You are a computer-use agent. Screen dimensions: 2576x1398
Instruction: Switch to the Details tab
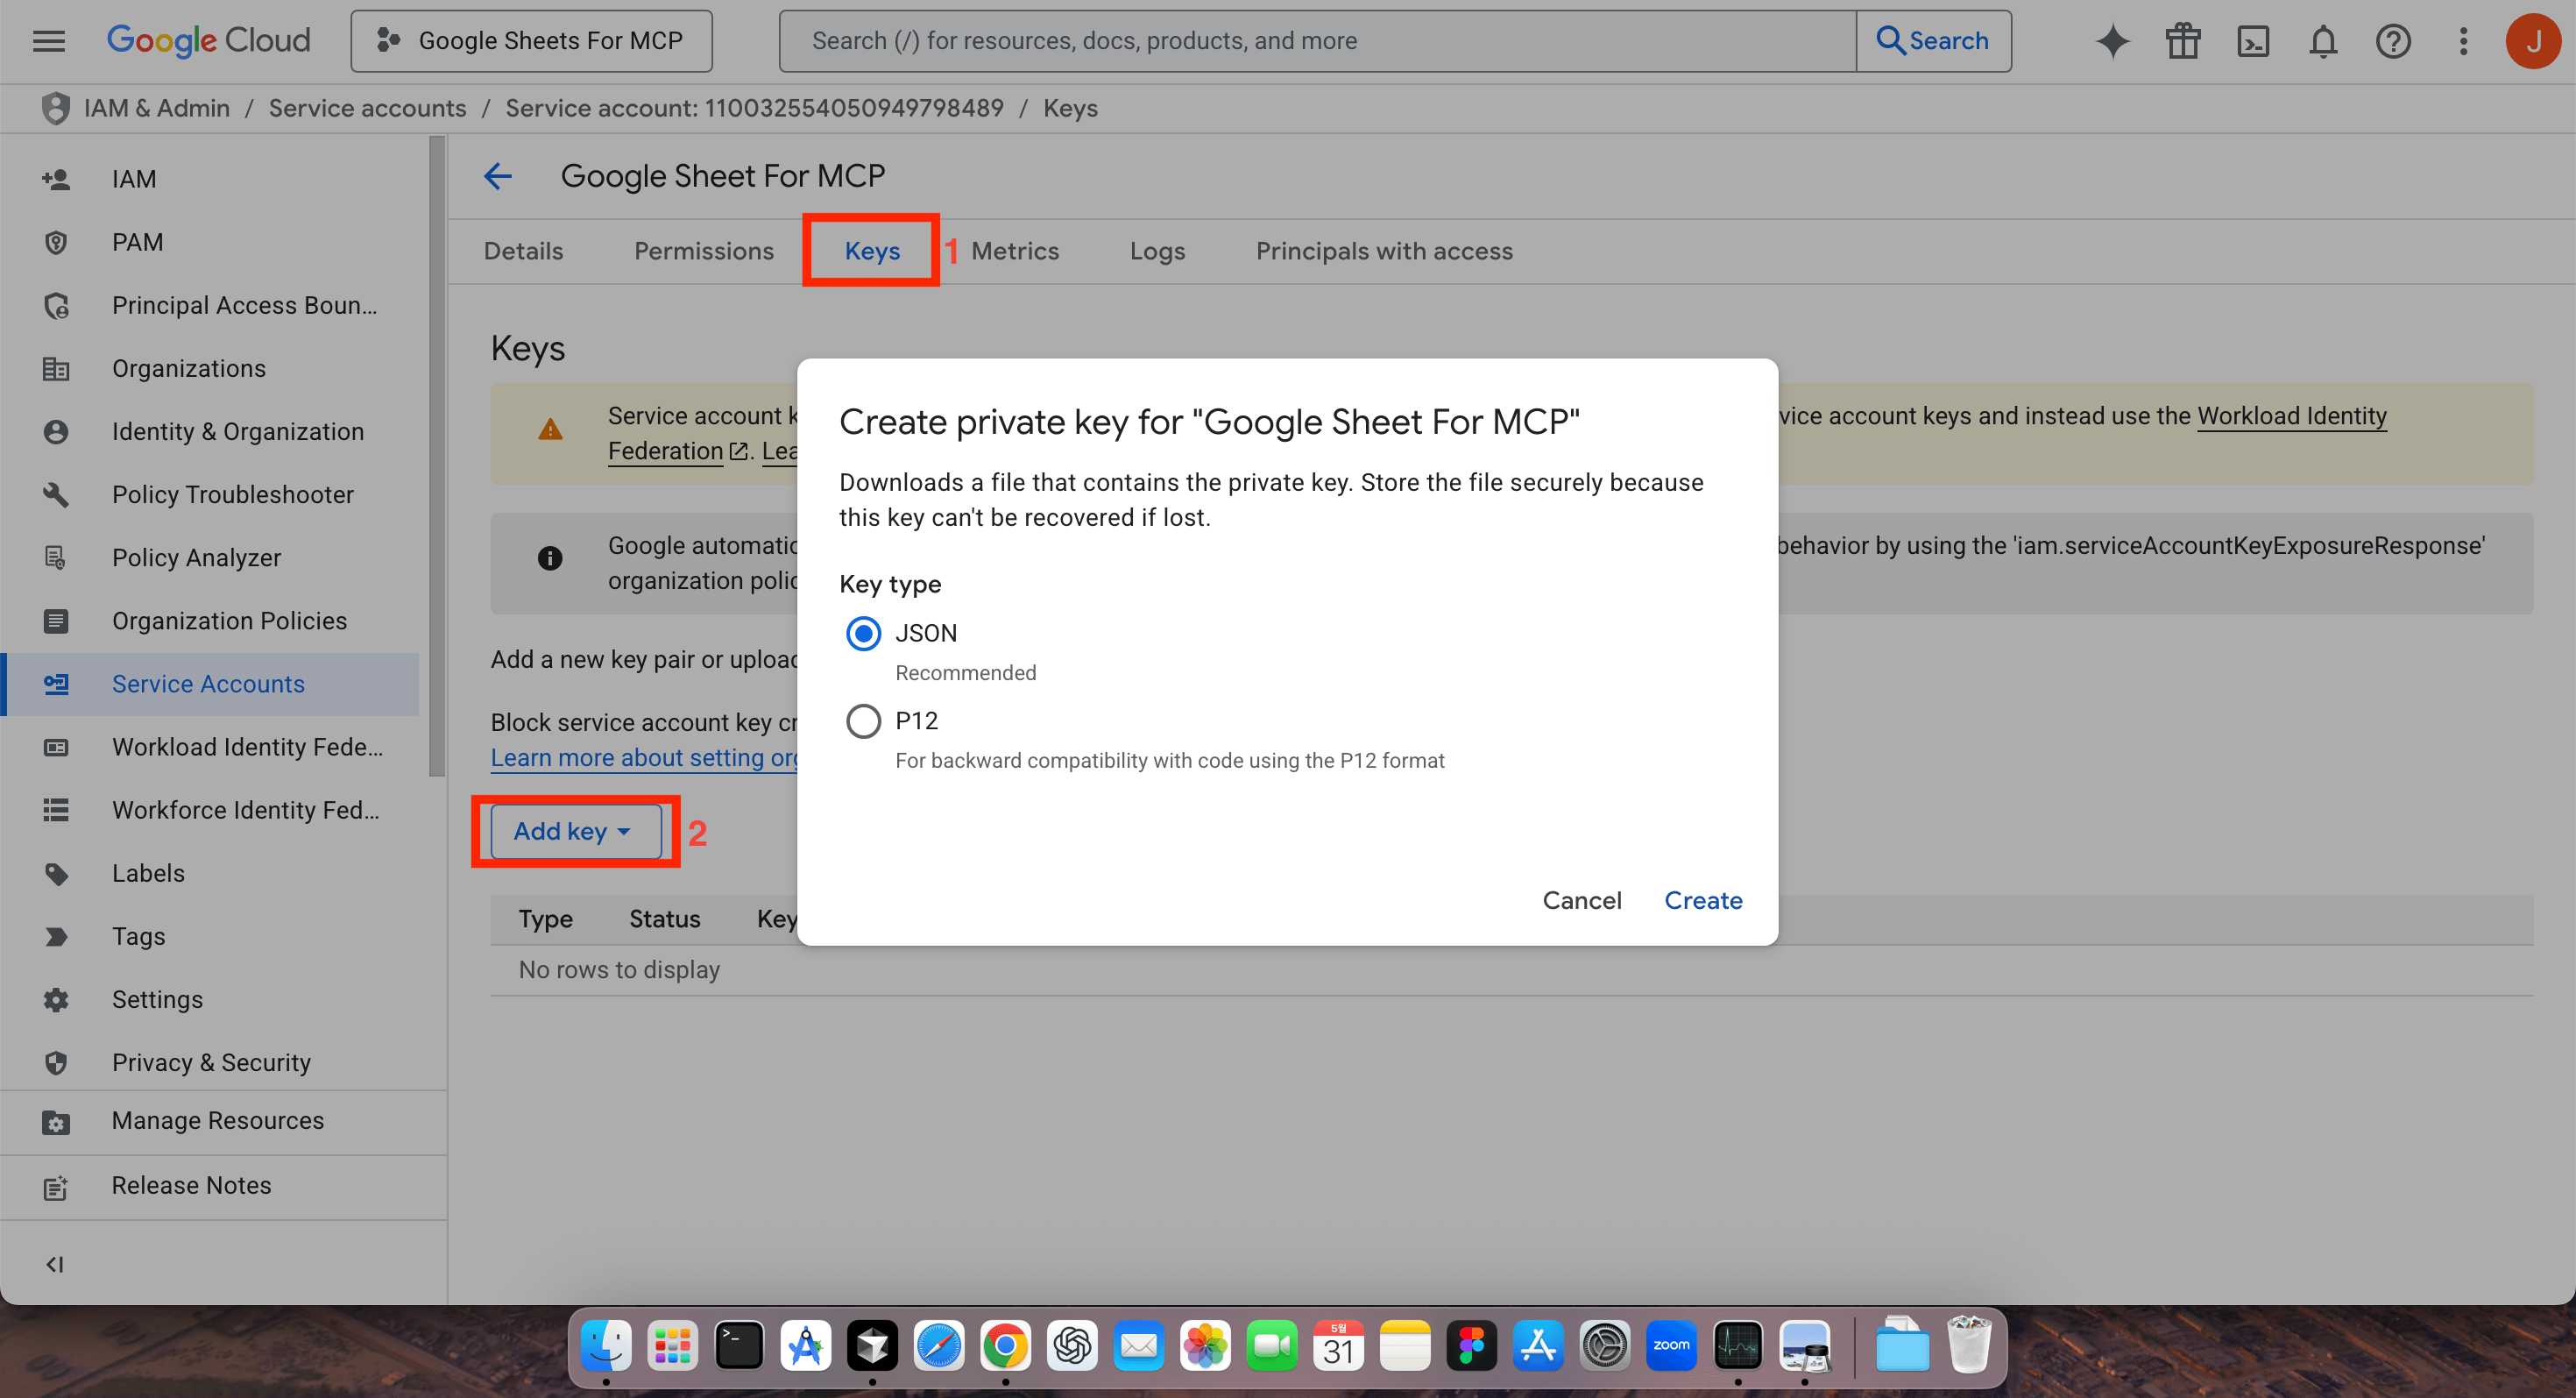coord(523,251)
